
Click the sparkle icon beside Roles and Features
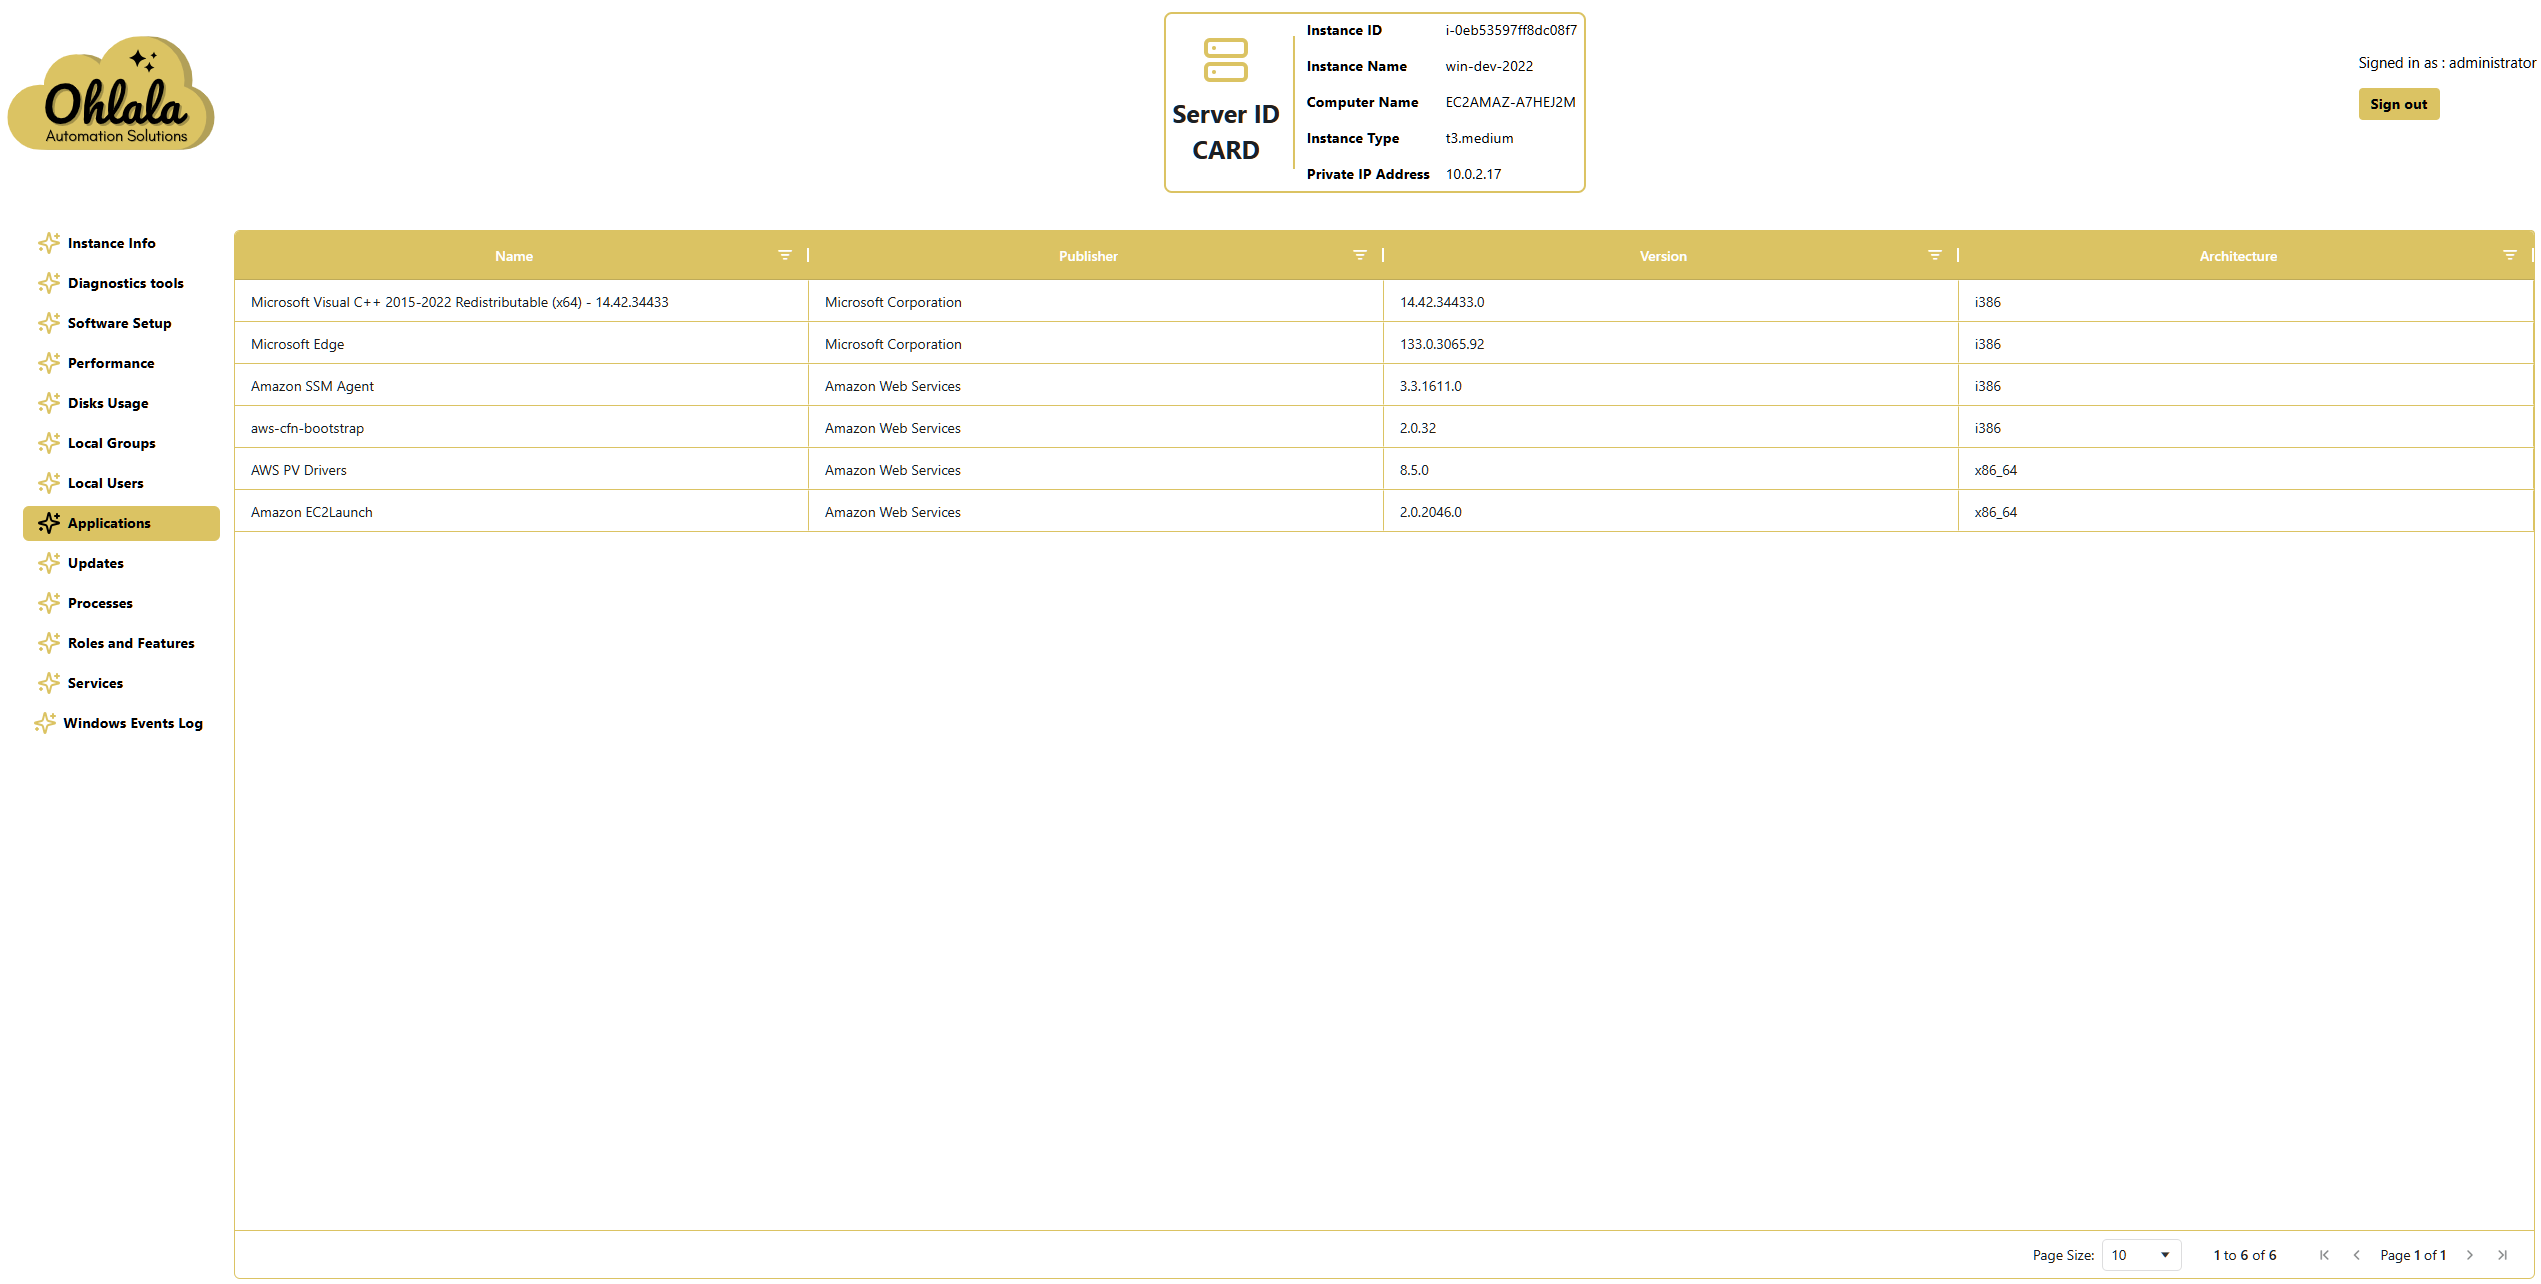tap(49, 643)
